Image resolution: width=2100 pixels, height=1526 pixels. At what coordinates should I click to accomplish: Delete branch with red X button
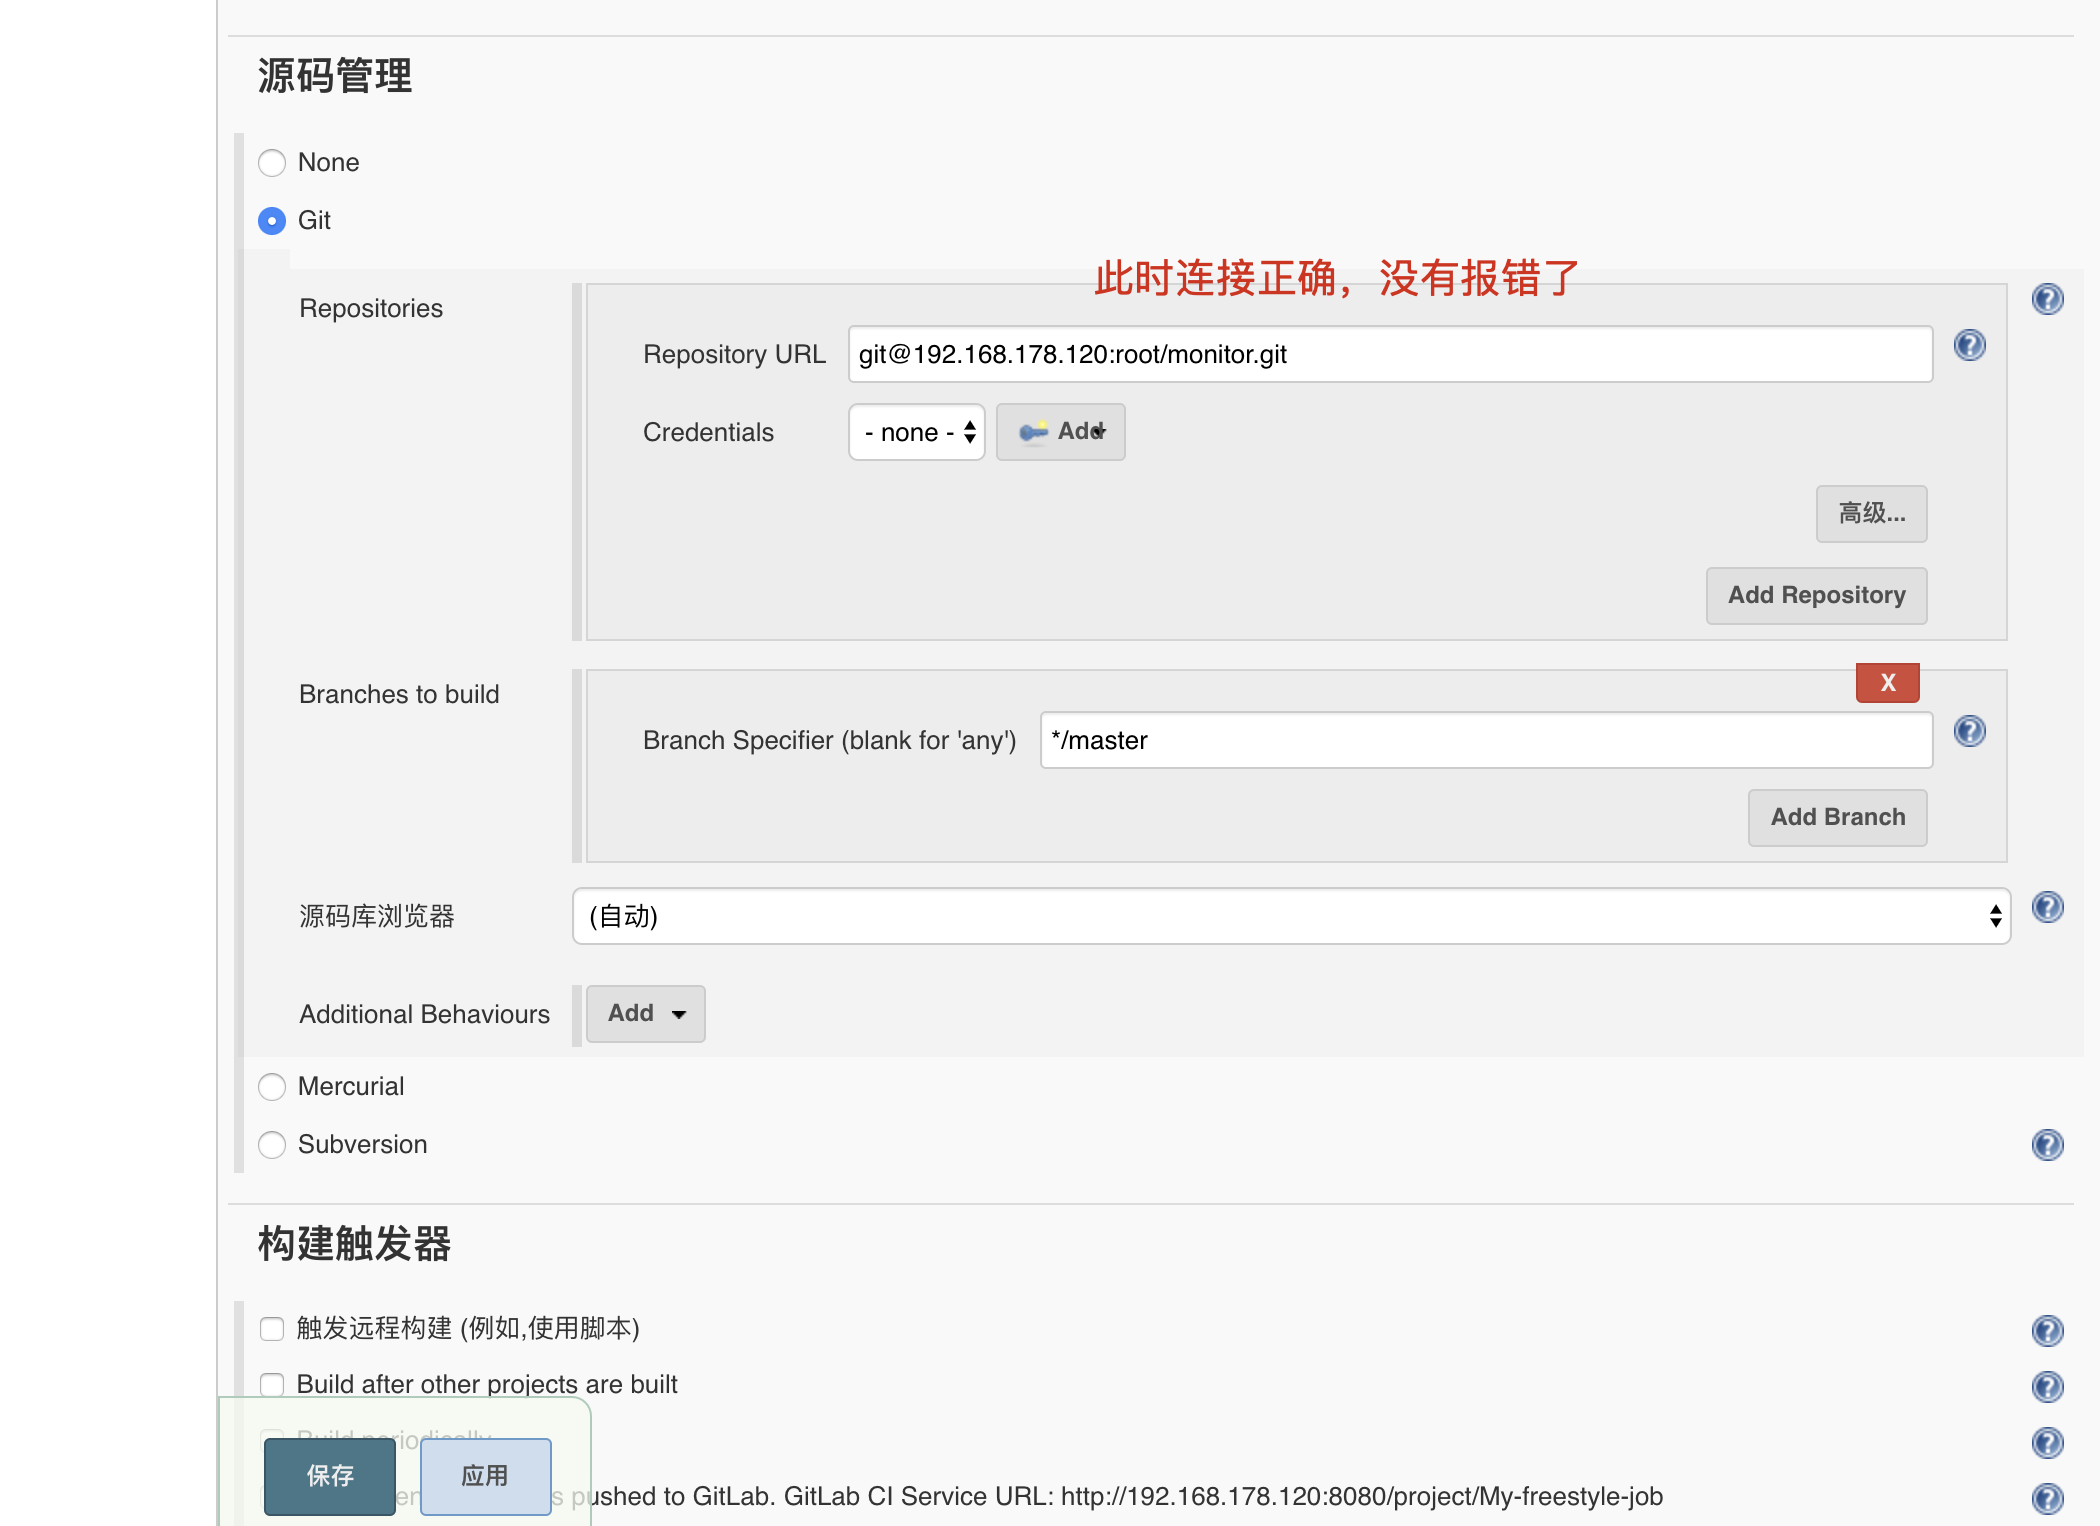coord(1888,683)
